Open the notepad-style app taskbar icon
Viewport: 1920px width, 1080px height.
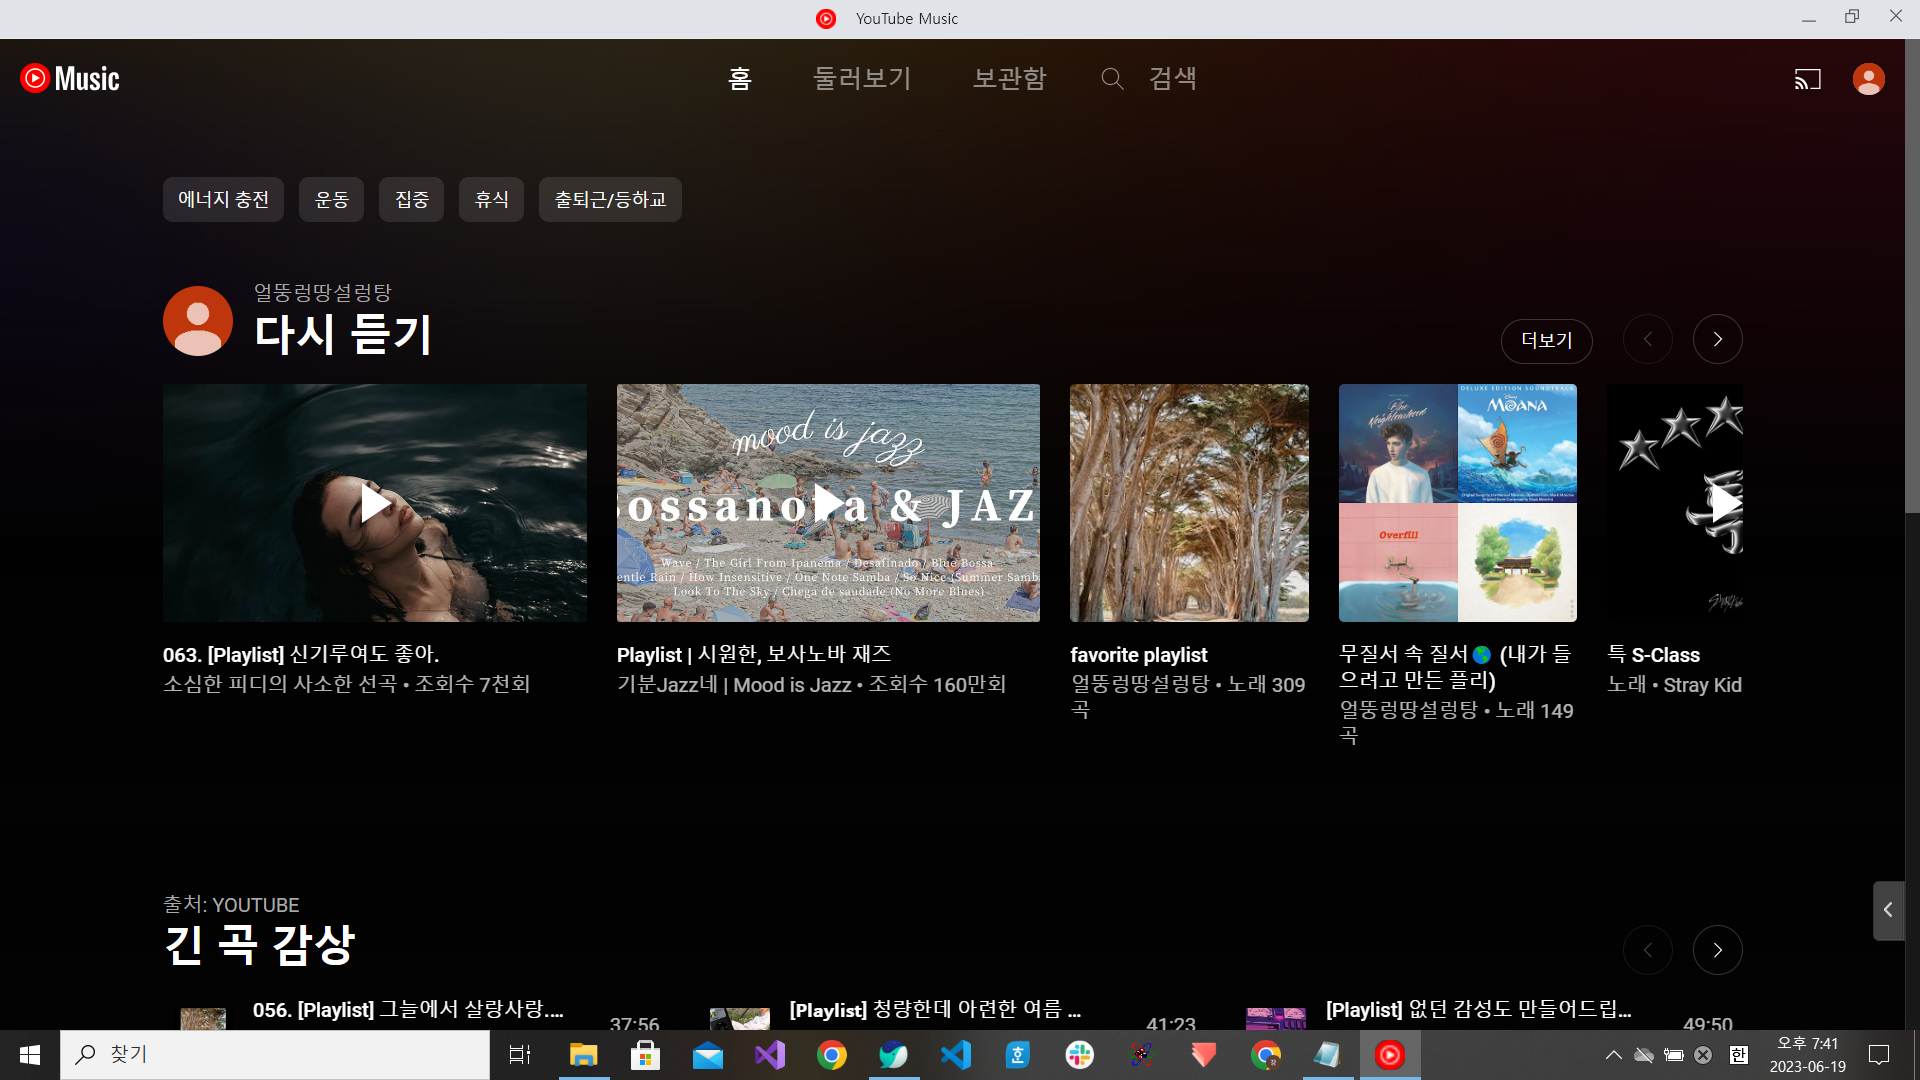coord(1327,1055)
